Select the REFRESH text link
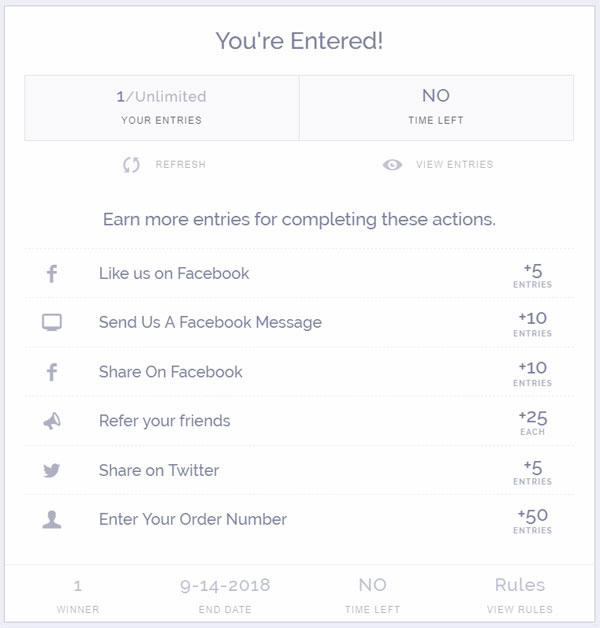600x628 pixels. 181,165
